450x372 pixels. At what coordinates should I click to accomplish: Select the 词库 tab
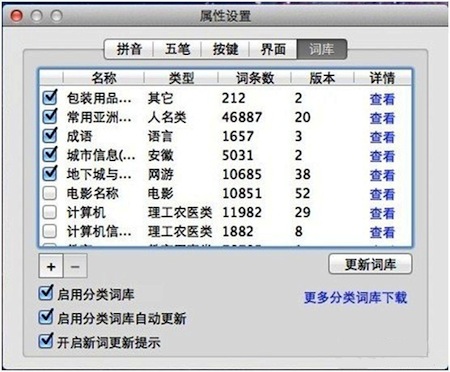pyautogui.click(x=322, y=49)
